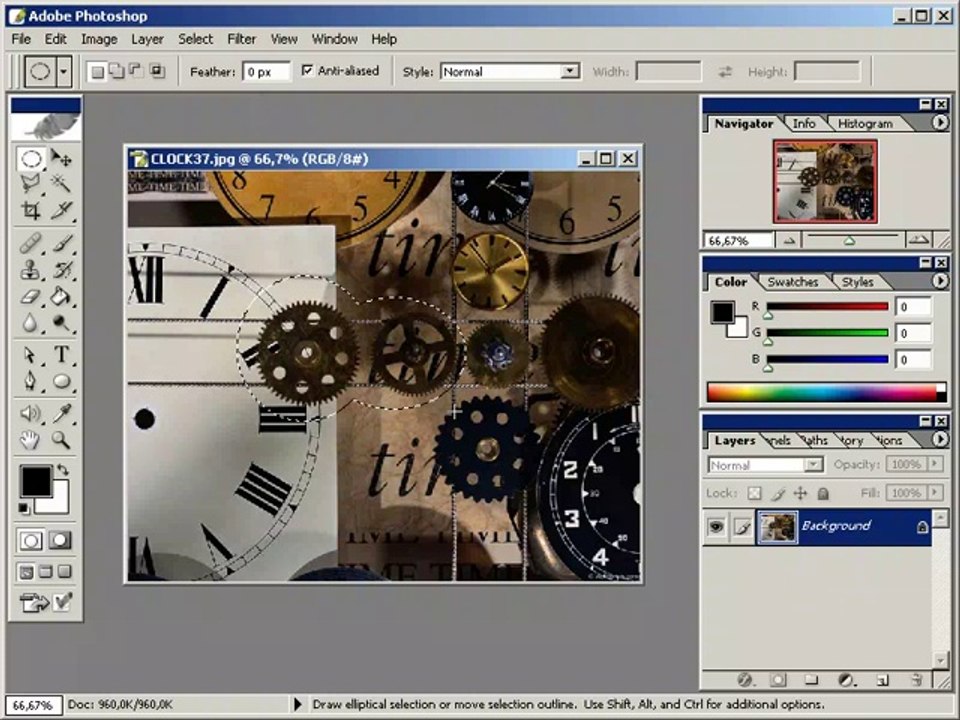Select the Slice tool
This screenshot has width=960, height=720.
pos(61,210)
